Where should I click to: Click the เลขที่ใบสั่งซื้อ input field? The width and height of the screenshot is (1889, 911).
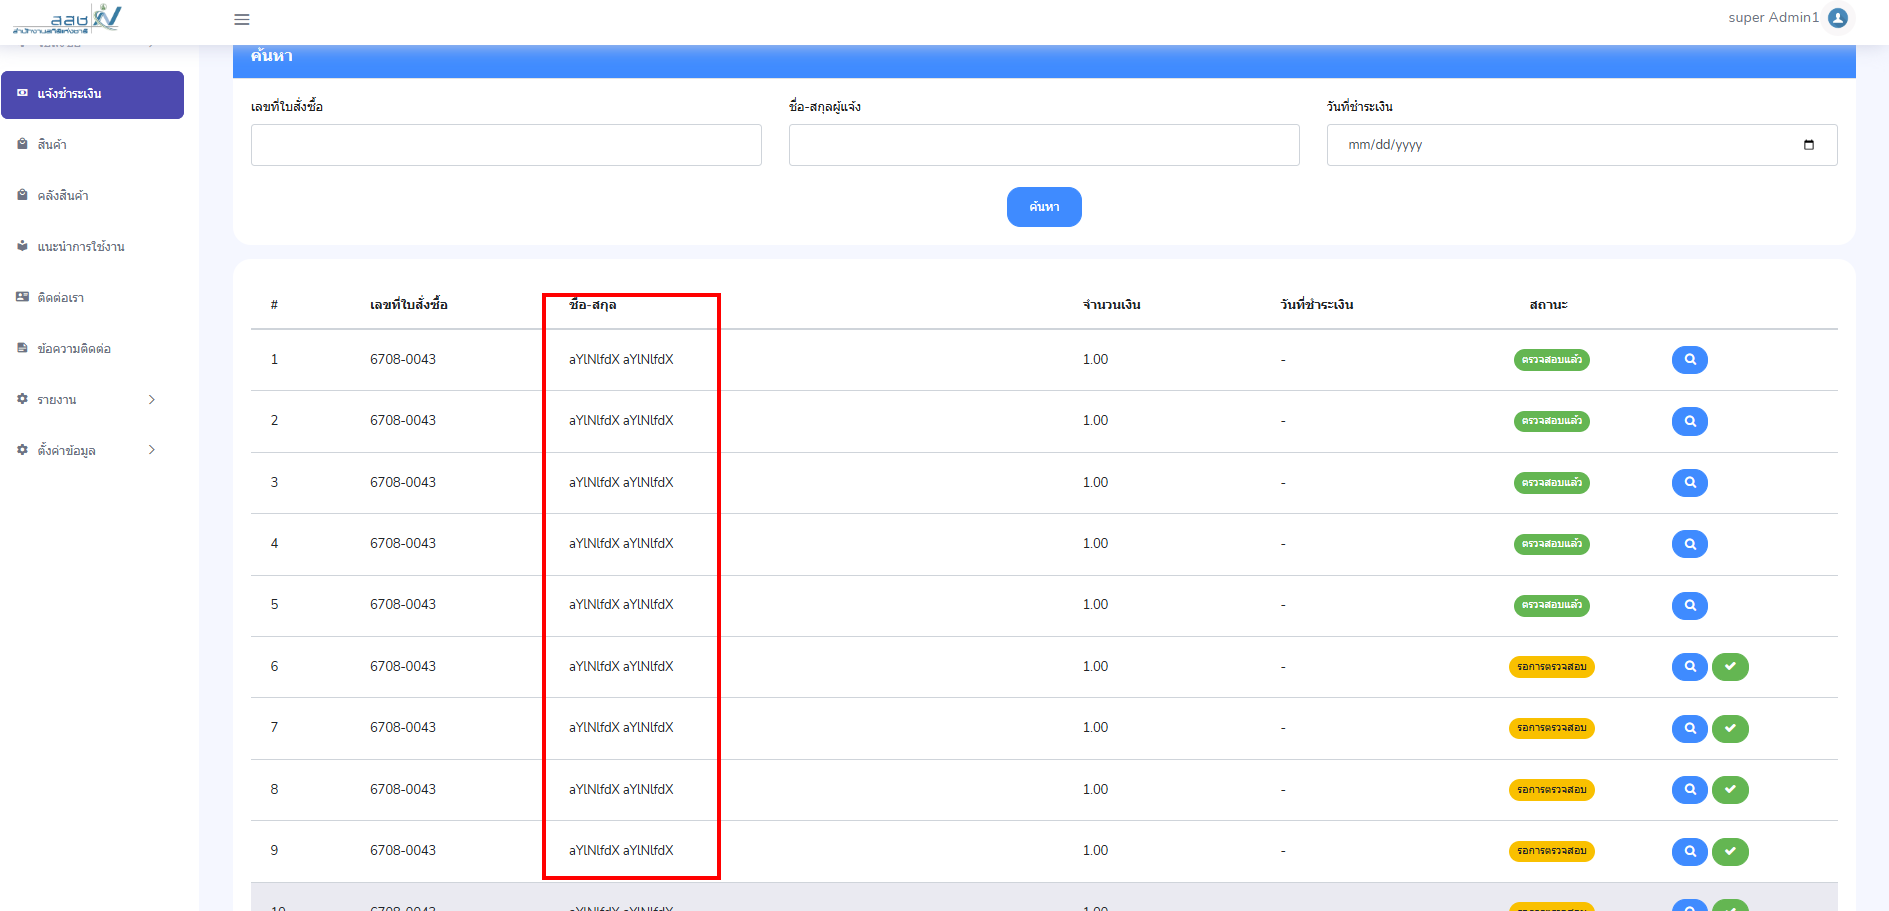(x=506, y=145)
